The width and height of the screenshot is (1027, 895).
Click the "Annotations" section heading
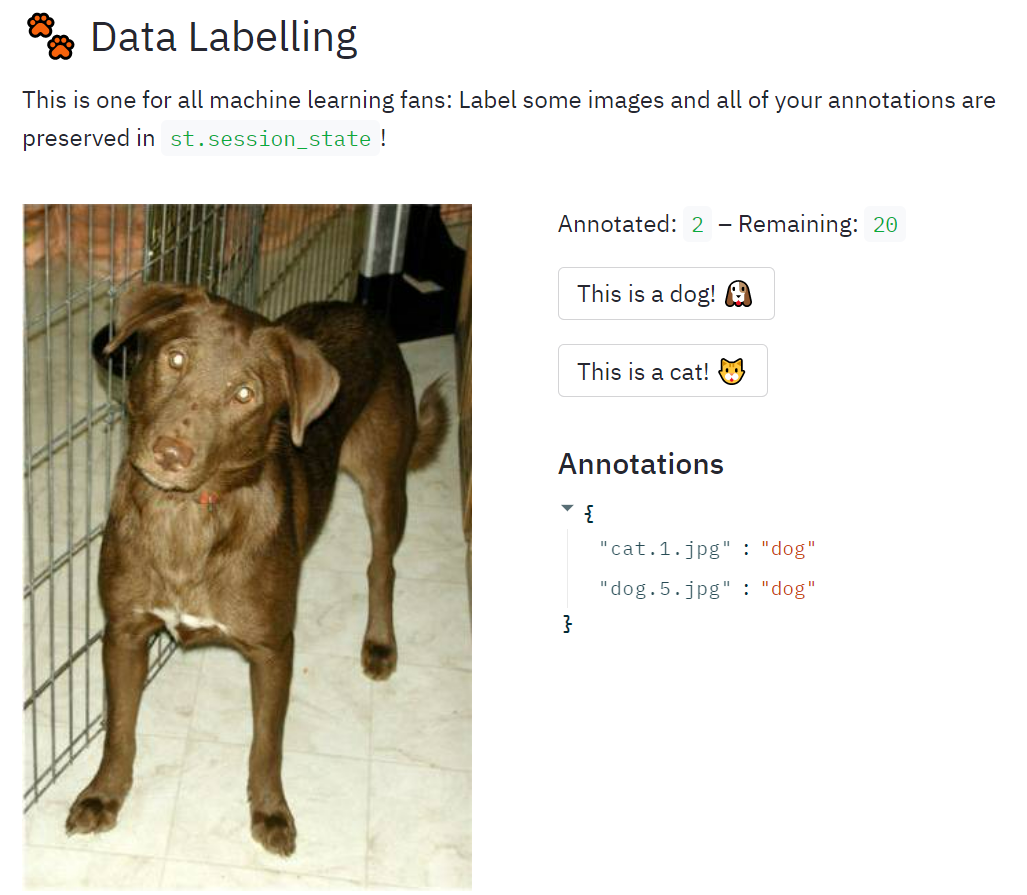pyautogui.click(x=640, y=464)
